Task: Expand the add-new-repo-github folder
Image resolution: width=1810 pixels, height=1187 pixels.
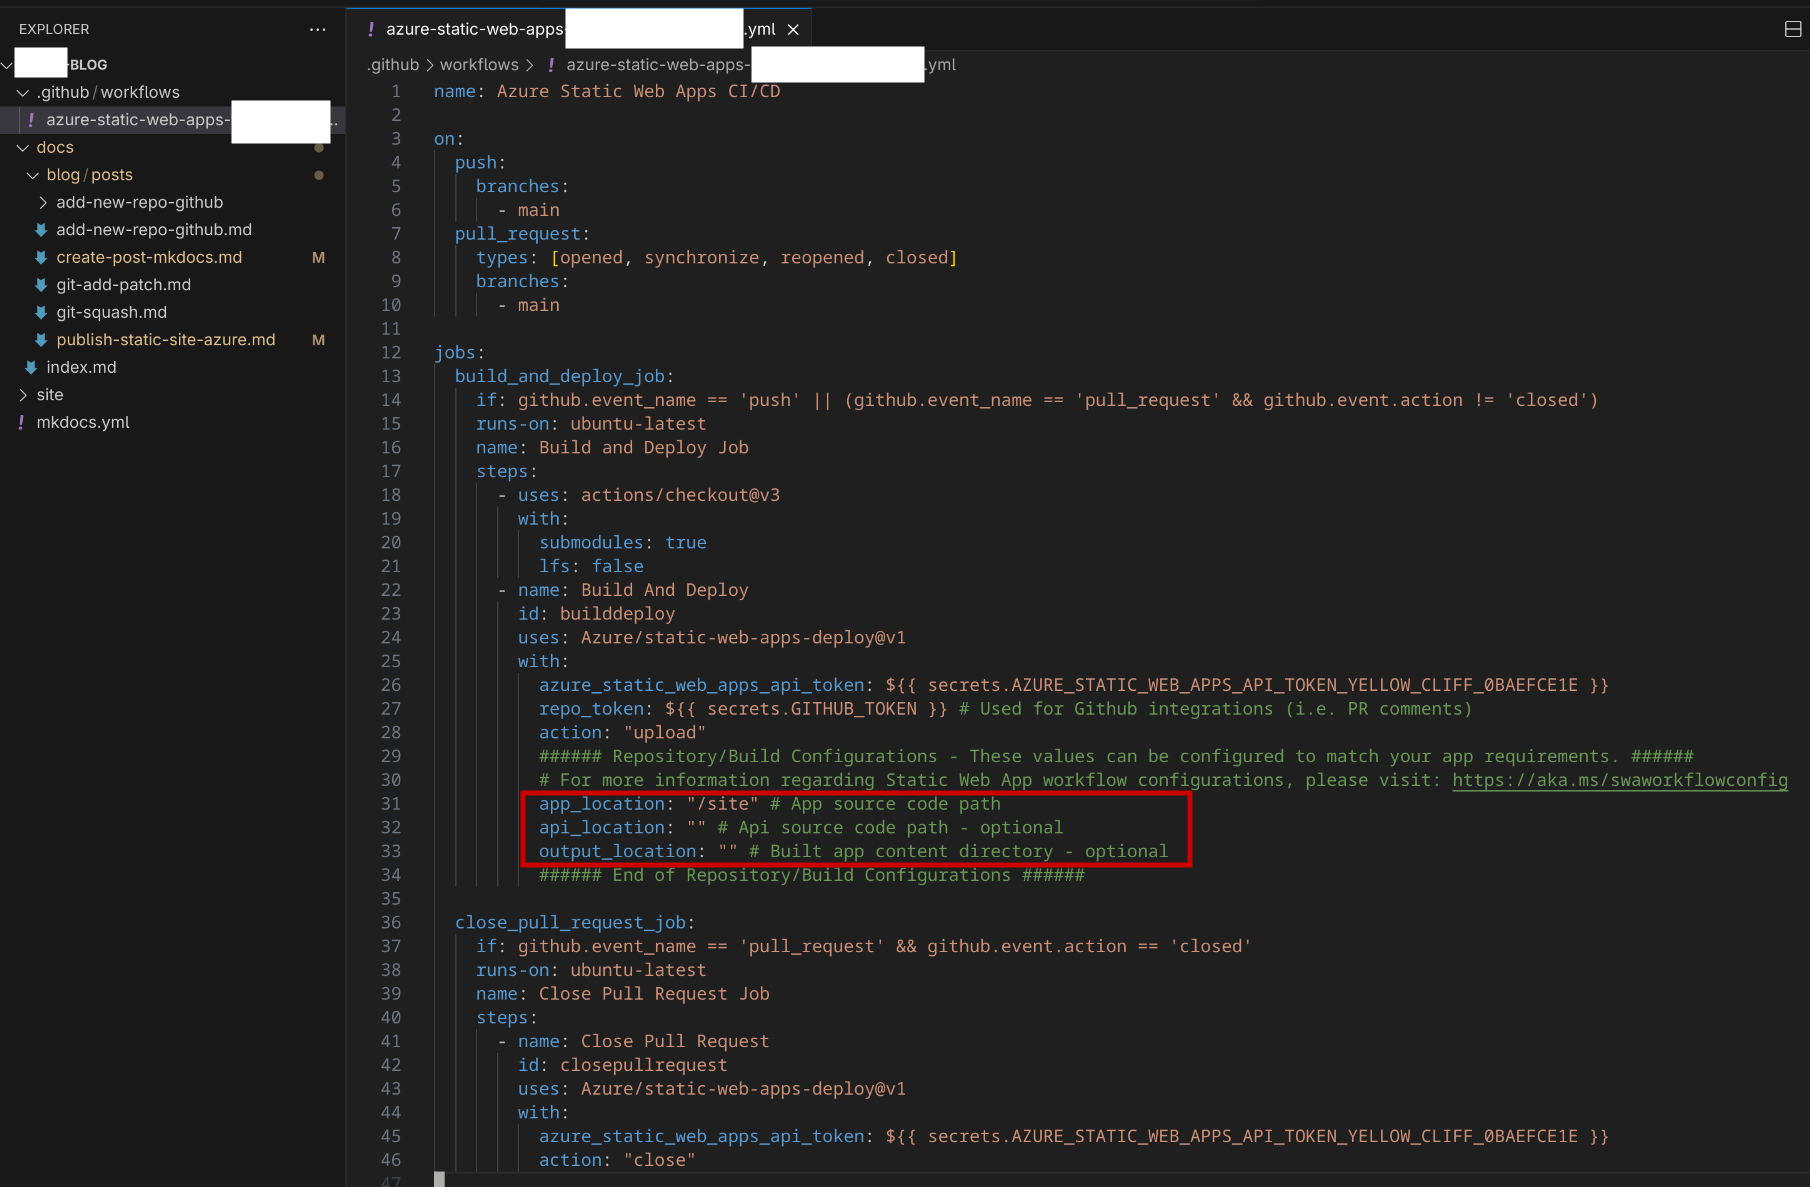Action: tap(43, 202)
